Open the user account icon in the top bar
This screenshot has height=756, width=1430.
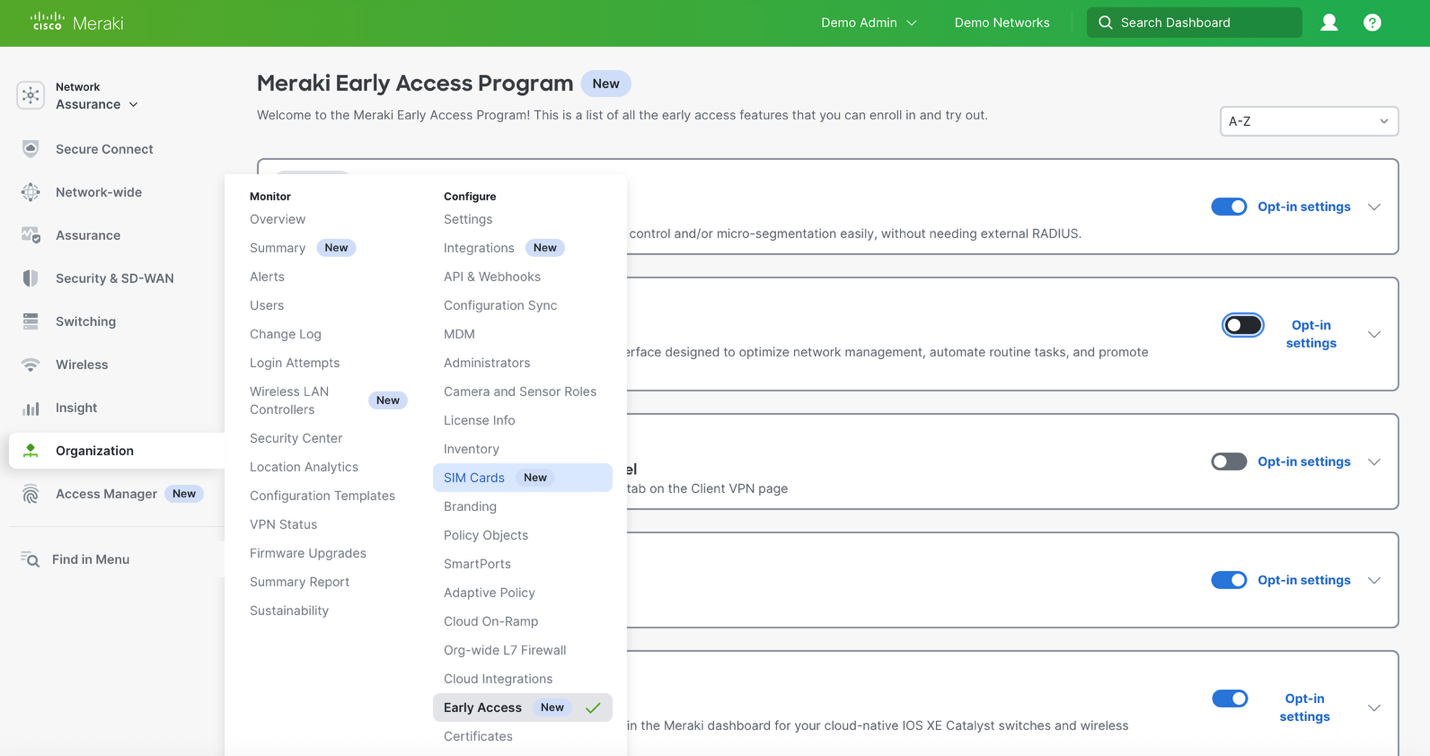coord(1329,22)
